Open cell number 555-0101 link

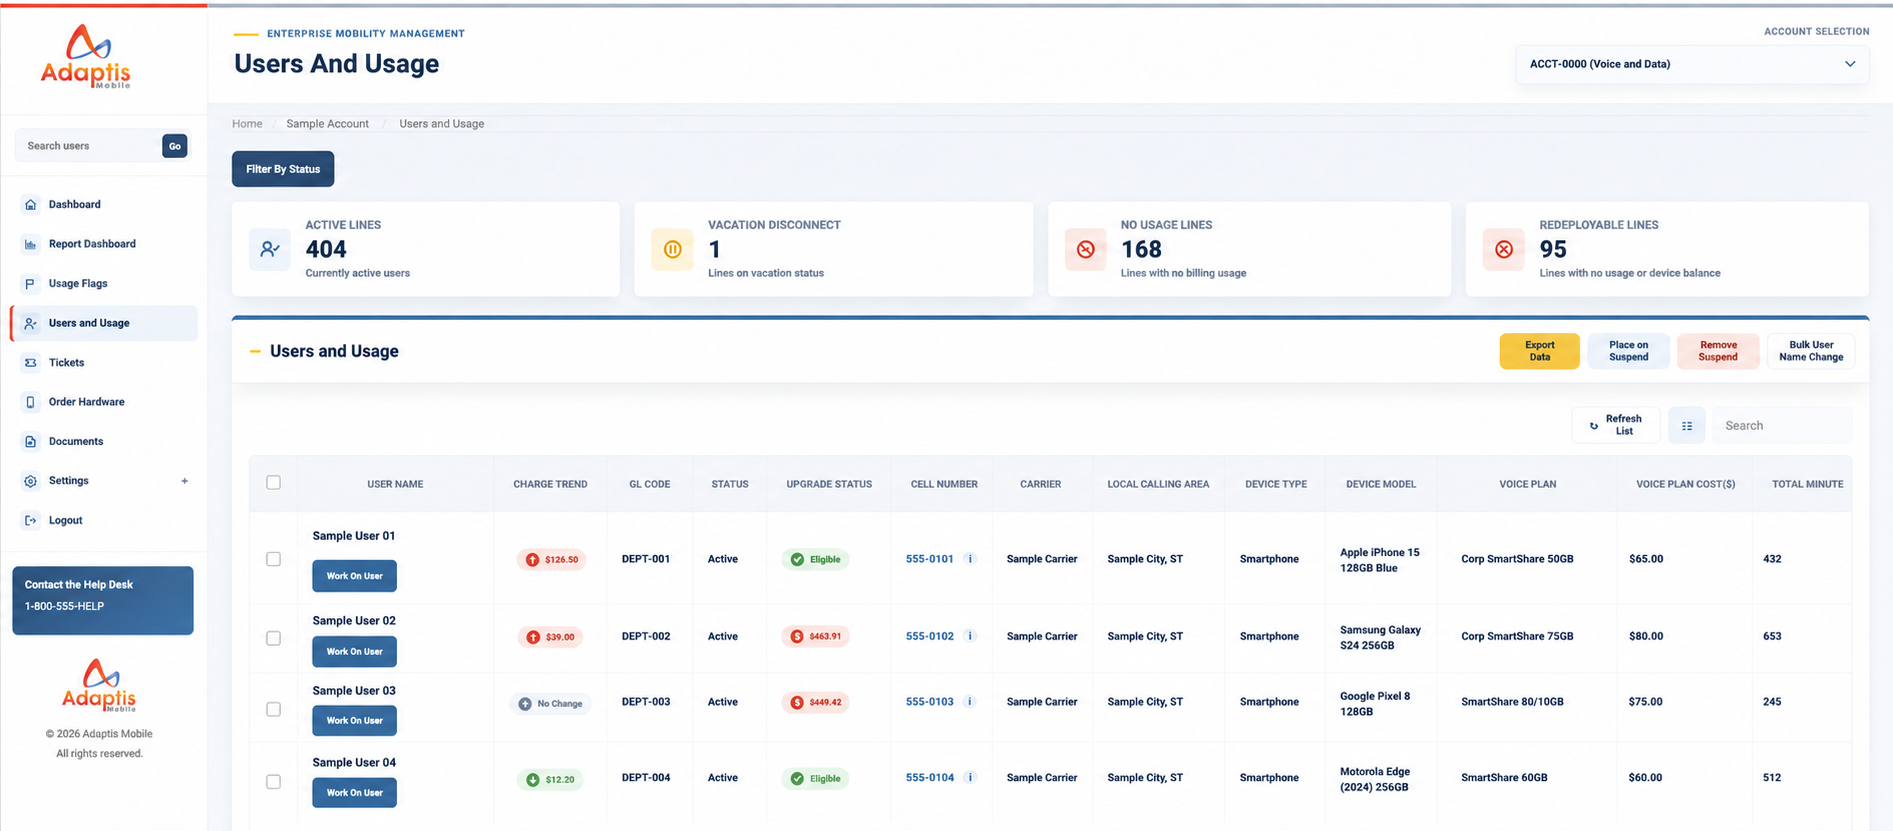pyautogui.click(x=929, y=559)
